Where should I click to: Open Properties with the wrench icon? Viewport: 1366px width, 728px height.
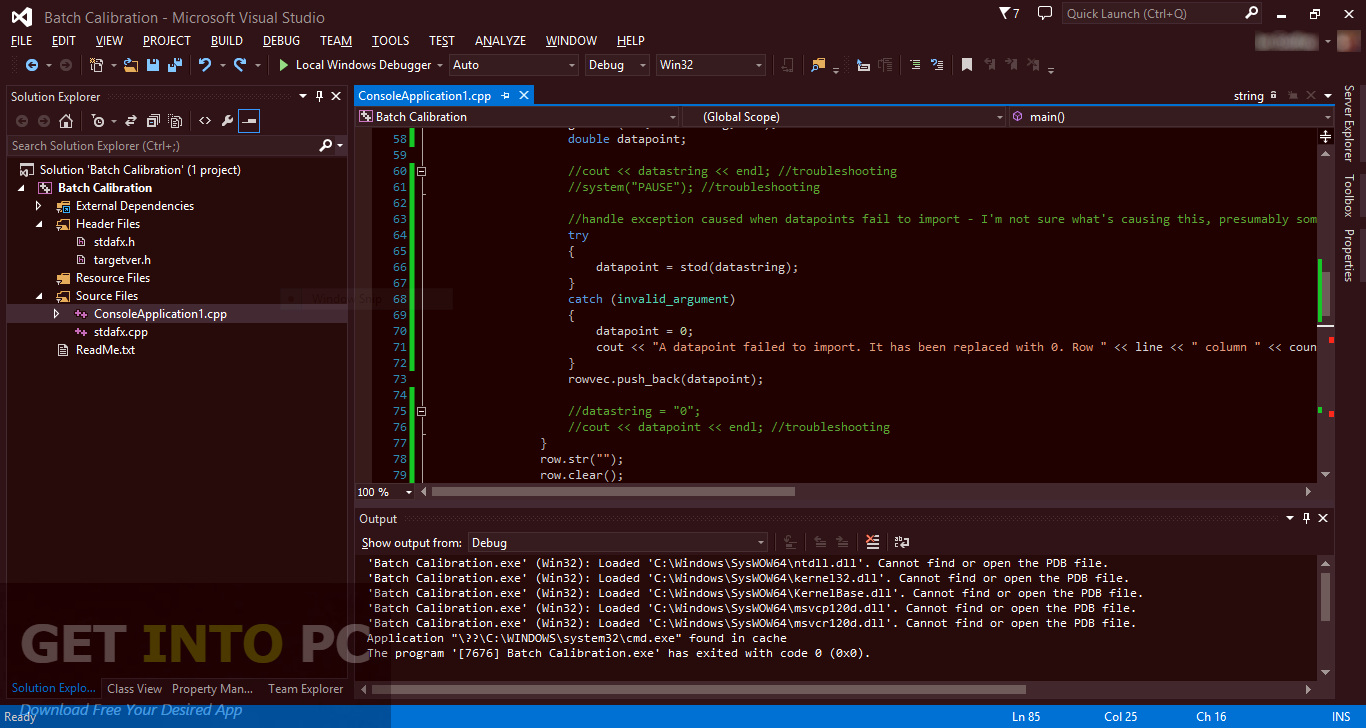[x=227, y=121]
